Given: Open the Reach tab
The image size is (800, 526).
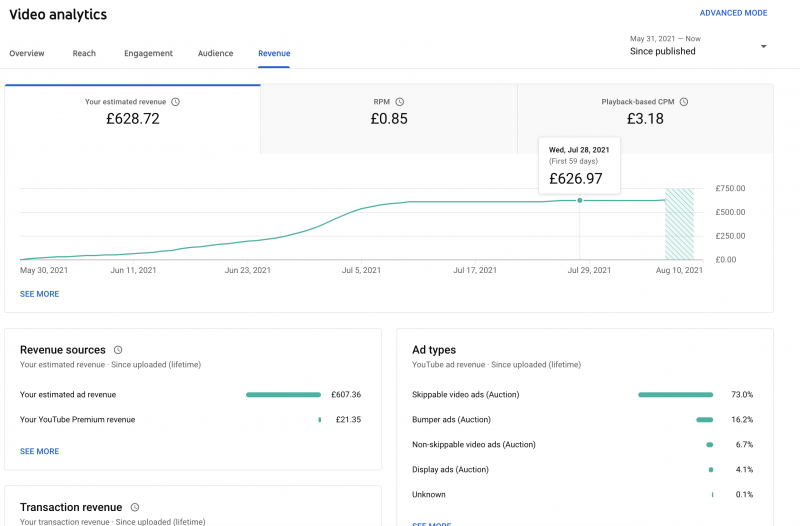Looking at the screenshot, I should (84, 54).
